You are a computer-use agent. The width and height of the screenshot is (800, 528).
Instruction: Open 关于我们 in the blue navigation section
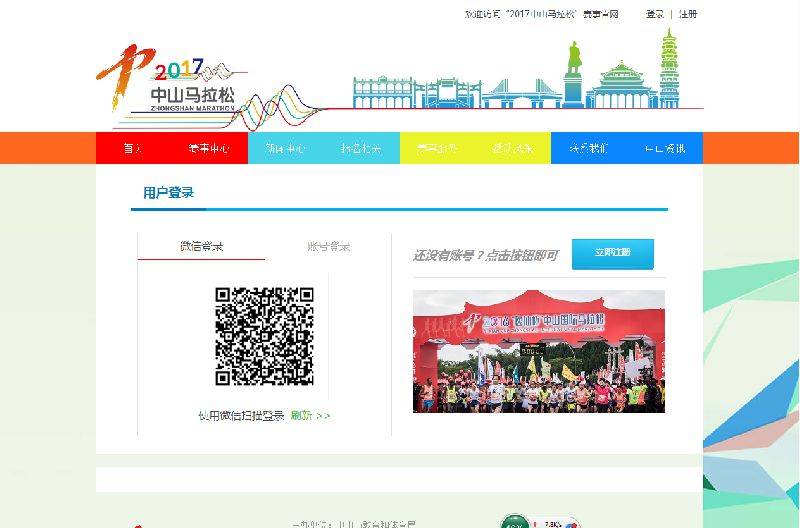[588, 148]
